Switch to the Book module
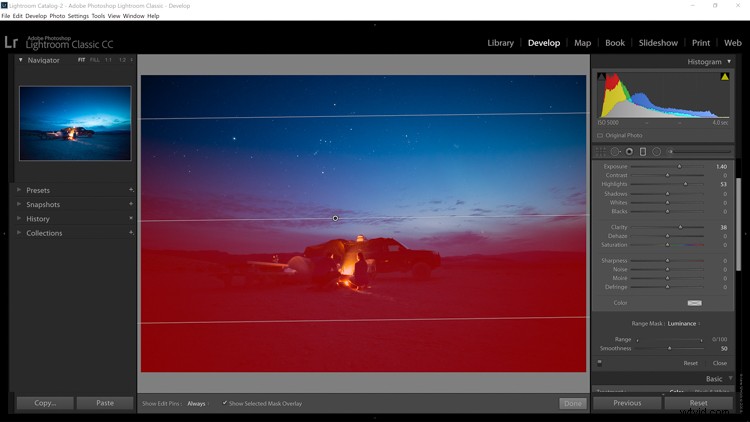Image resolution: width=750 pixels, height=422 pixels. 615,43
